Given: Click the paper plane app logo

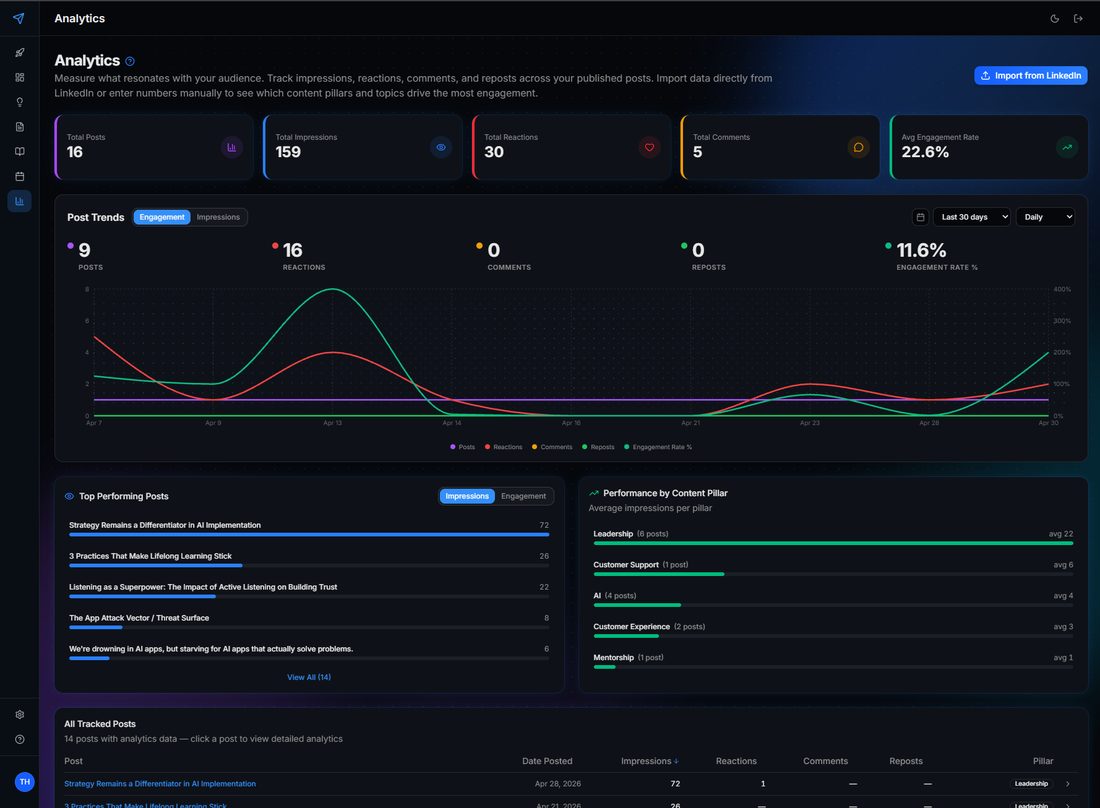Looking at the screenshot, I should 19,18.
